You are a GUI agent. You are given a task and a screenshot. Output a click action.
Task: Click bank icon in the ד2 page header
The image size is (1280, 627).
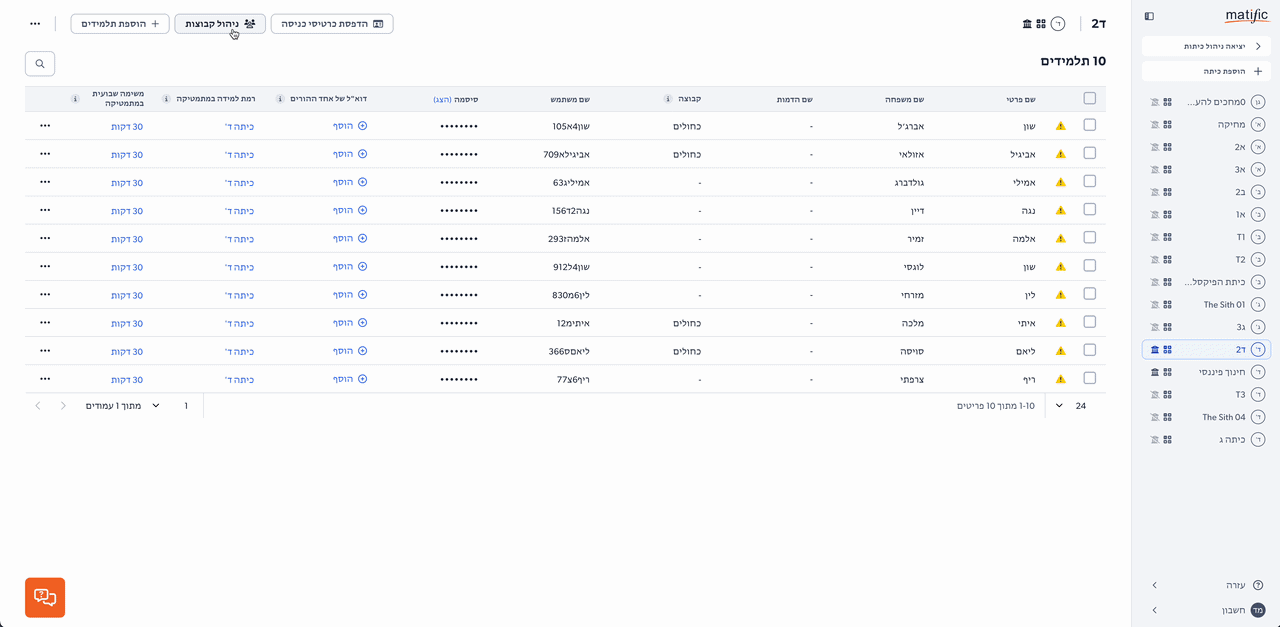pyautogui.click(x=1027, y=24)
